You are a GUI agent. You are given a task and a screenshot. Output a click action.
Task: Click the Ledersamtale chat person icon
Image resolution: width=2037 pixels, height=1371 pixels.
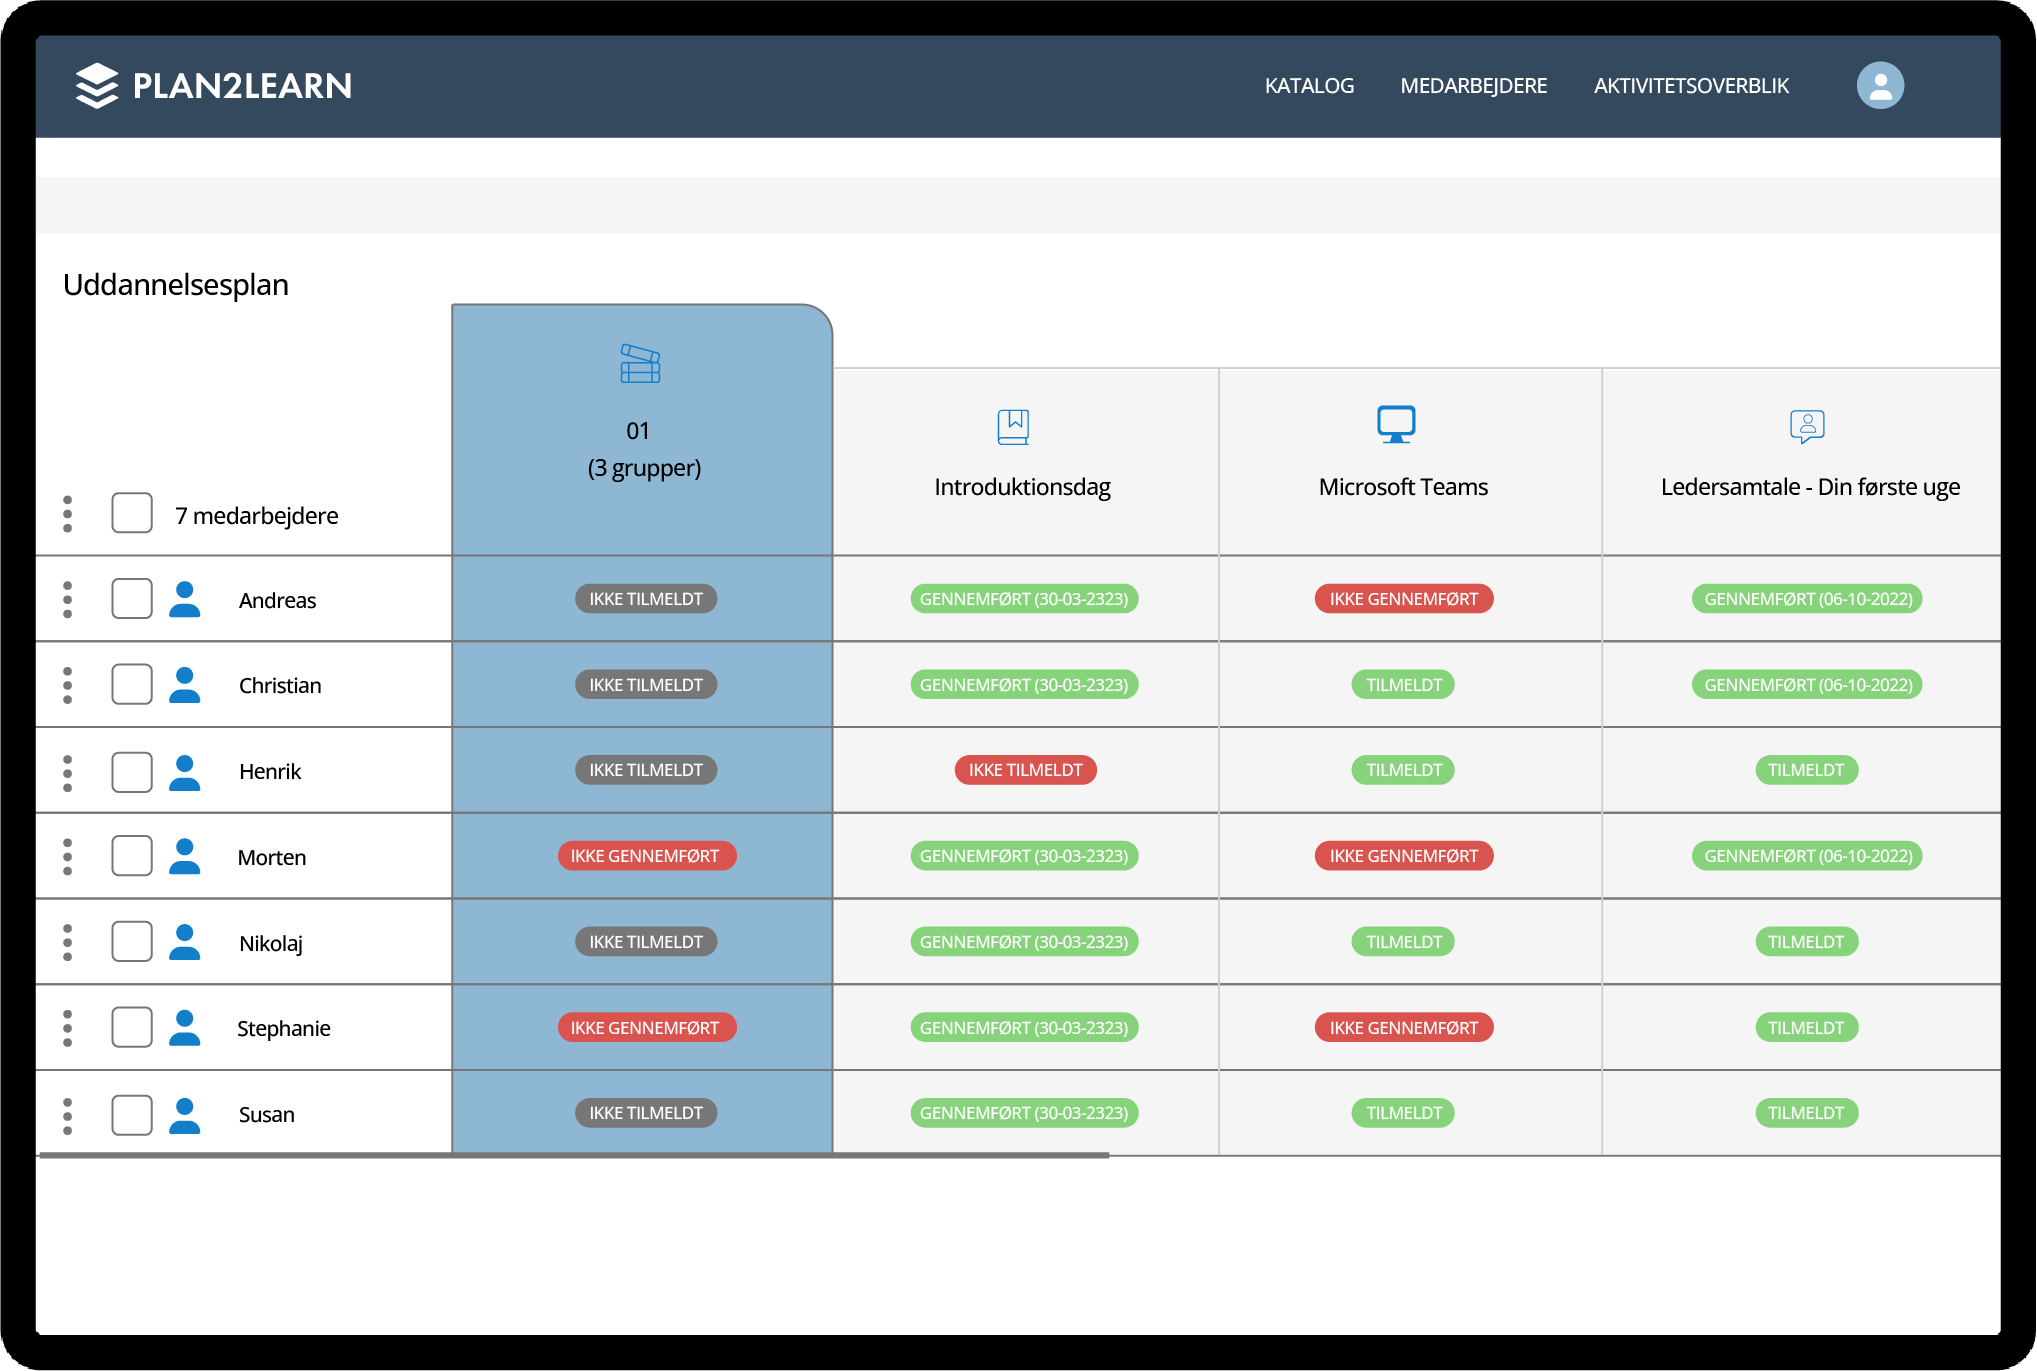pos(1807,426)
